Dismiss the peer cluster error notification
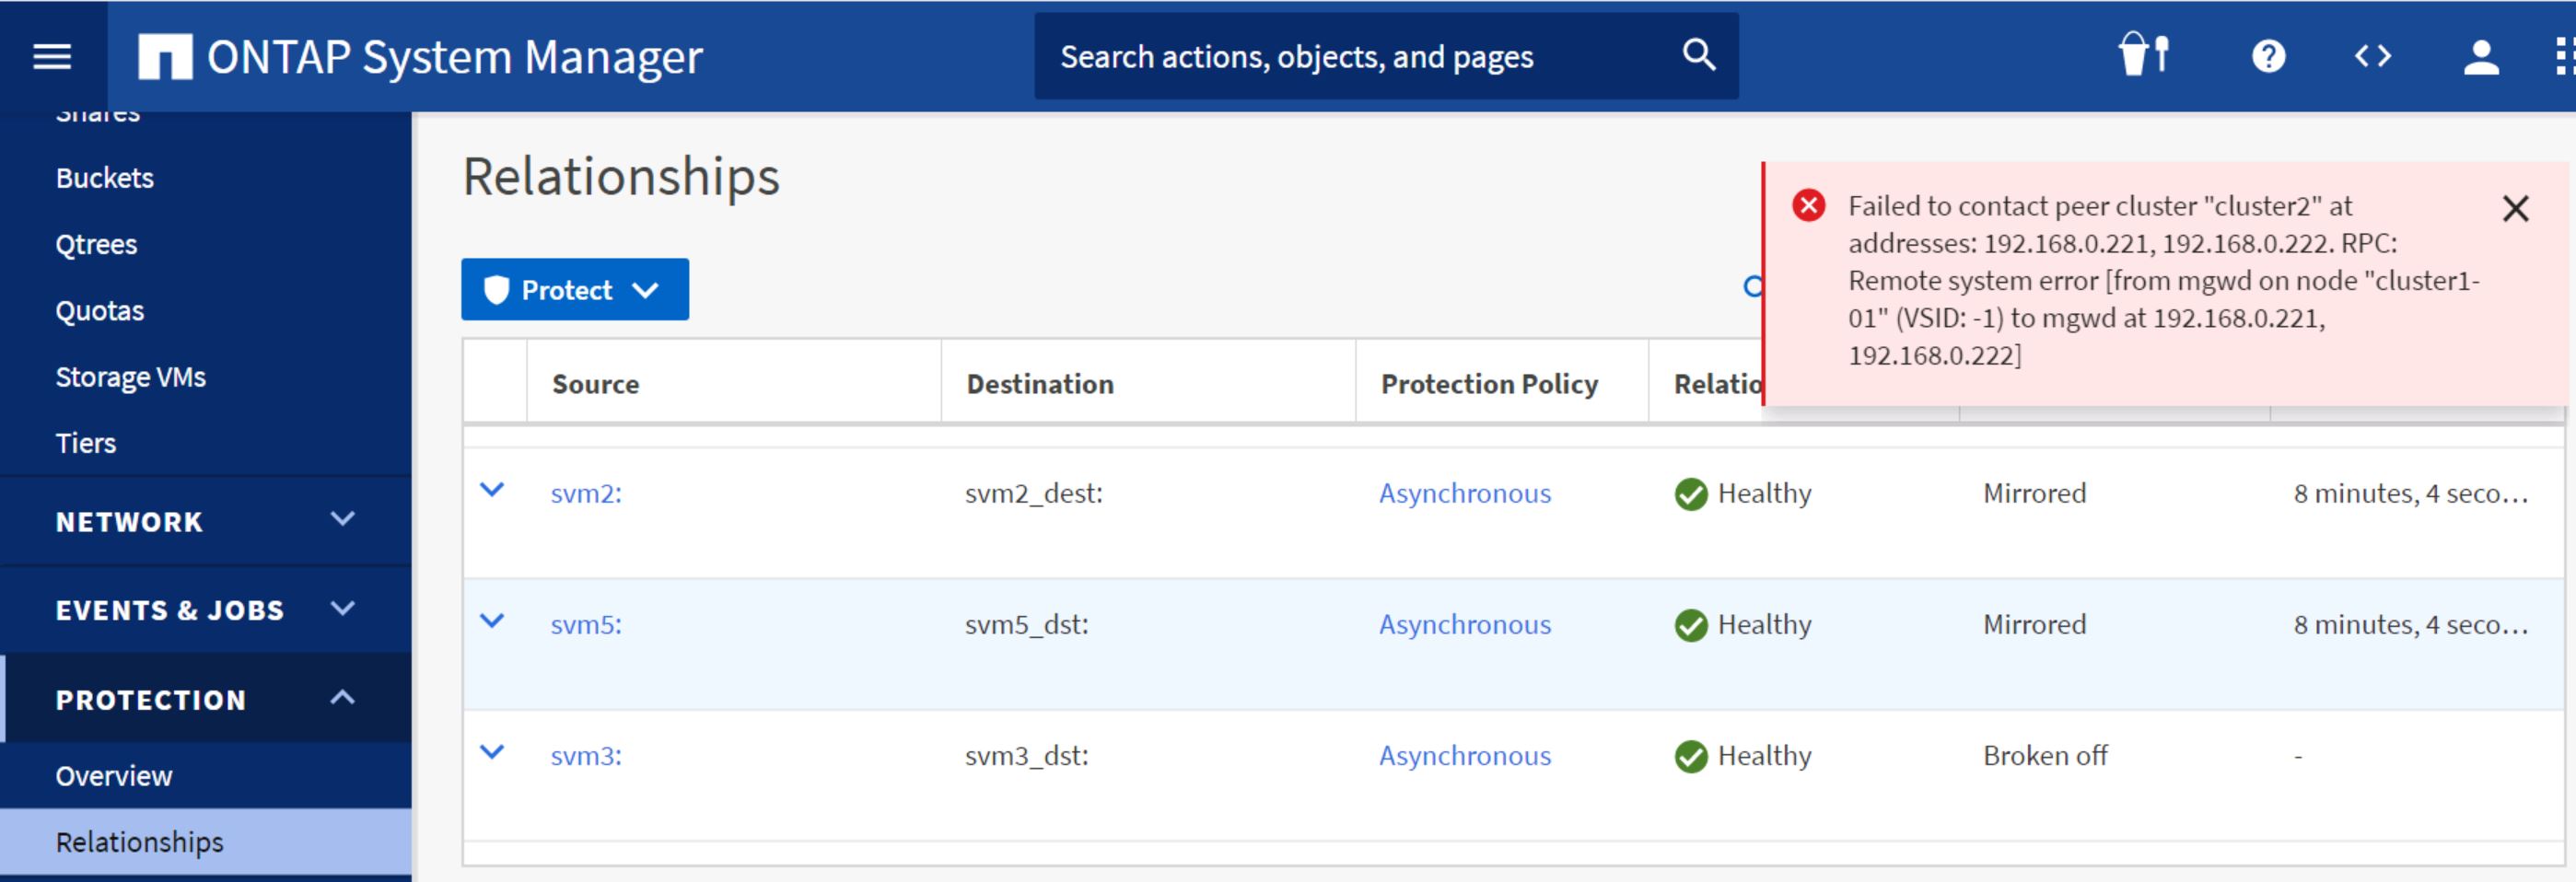Viewport: 2576px width, 882px height. (2515, 208)
